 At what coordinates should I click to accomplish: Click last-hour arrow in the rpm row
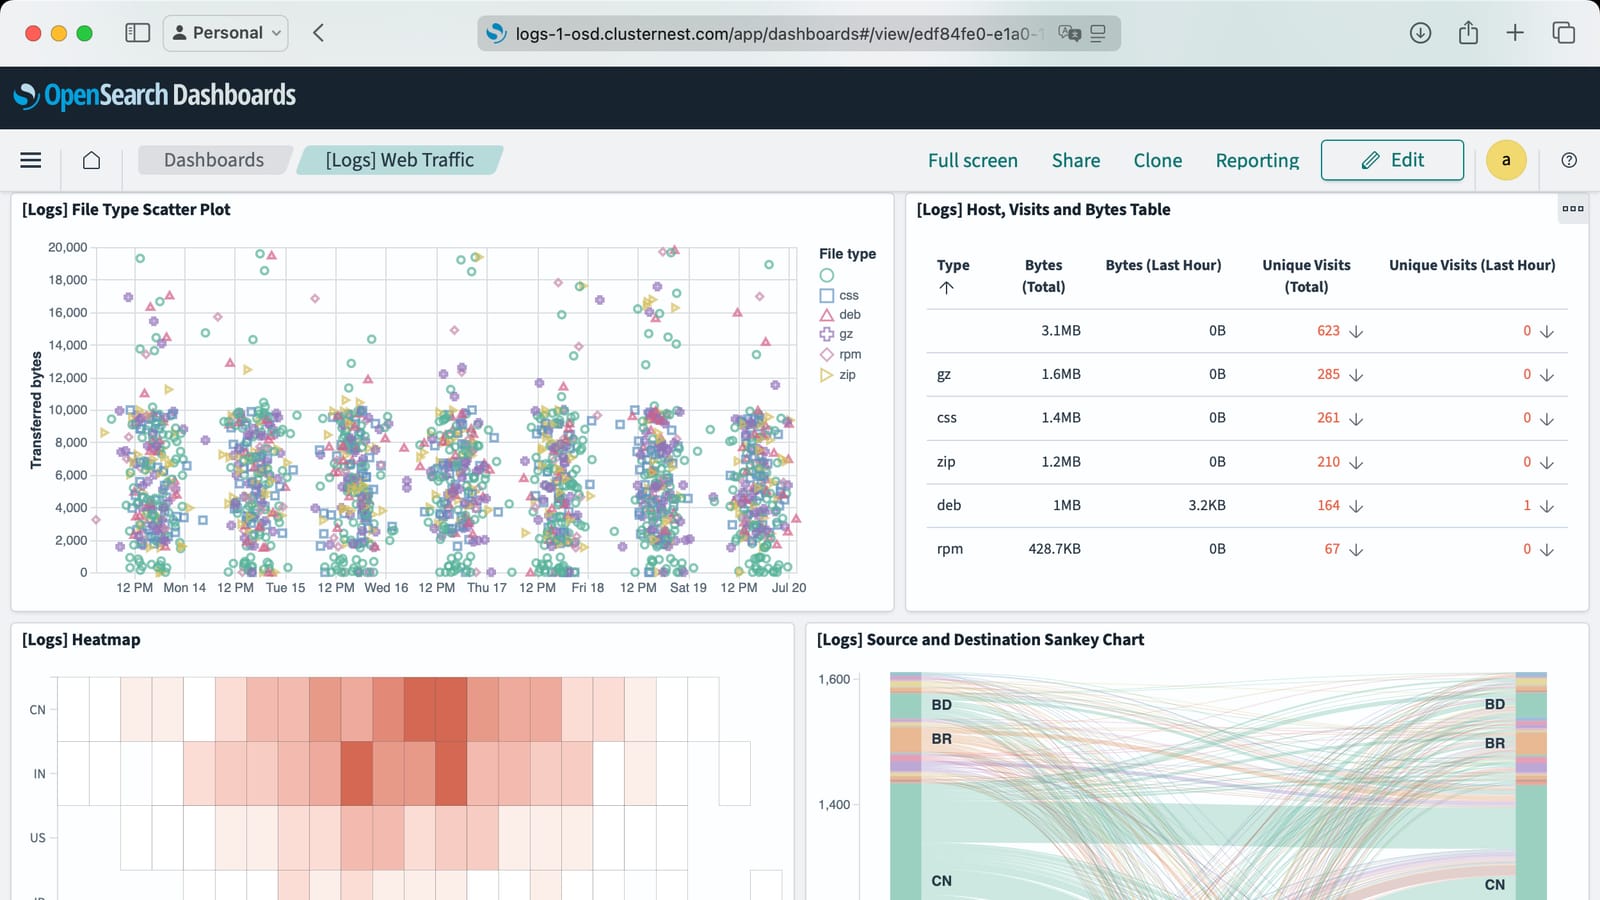coord(1546,549)
